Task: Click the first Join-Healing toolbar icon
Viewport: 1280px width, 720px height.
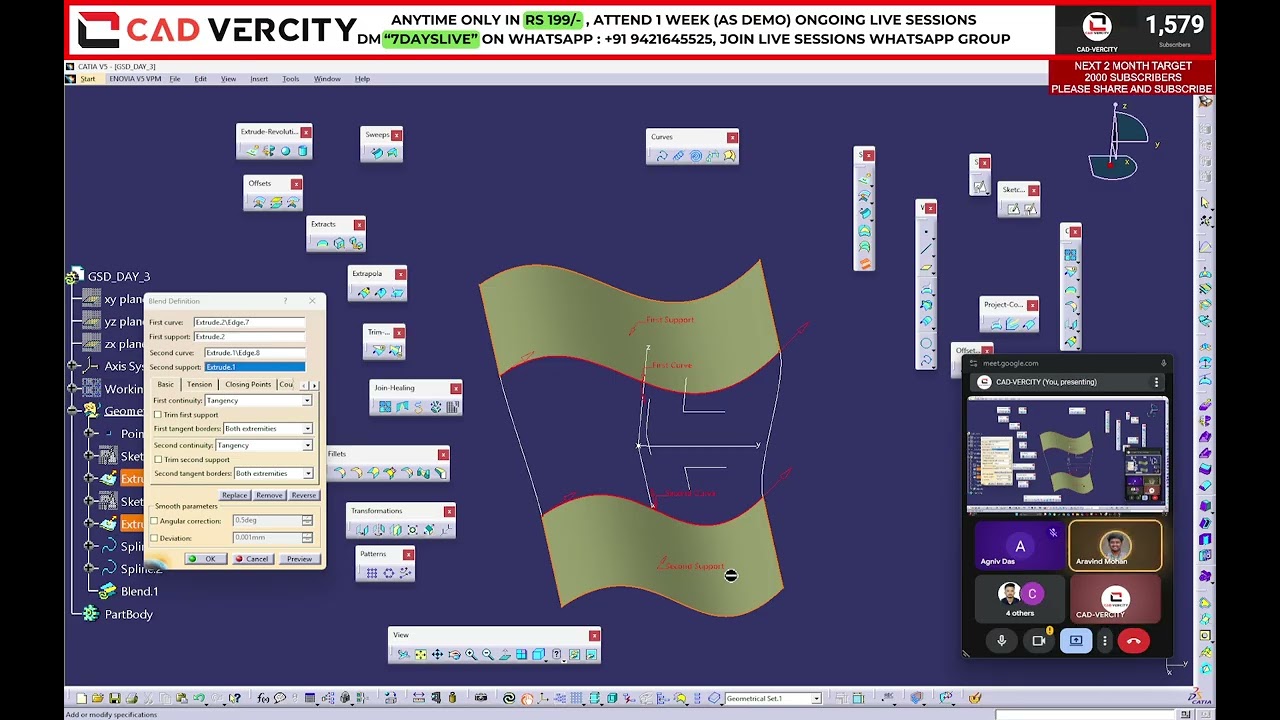Action: pos(385,407)
